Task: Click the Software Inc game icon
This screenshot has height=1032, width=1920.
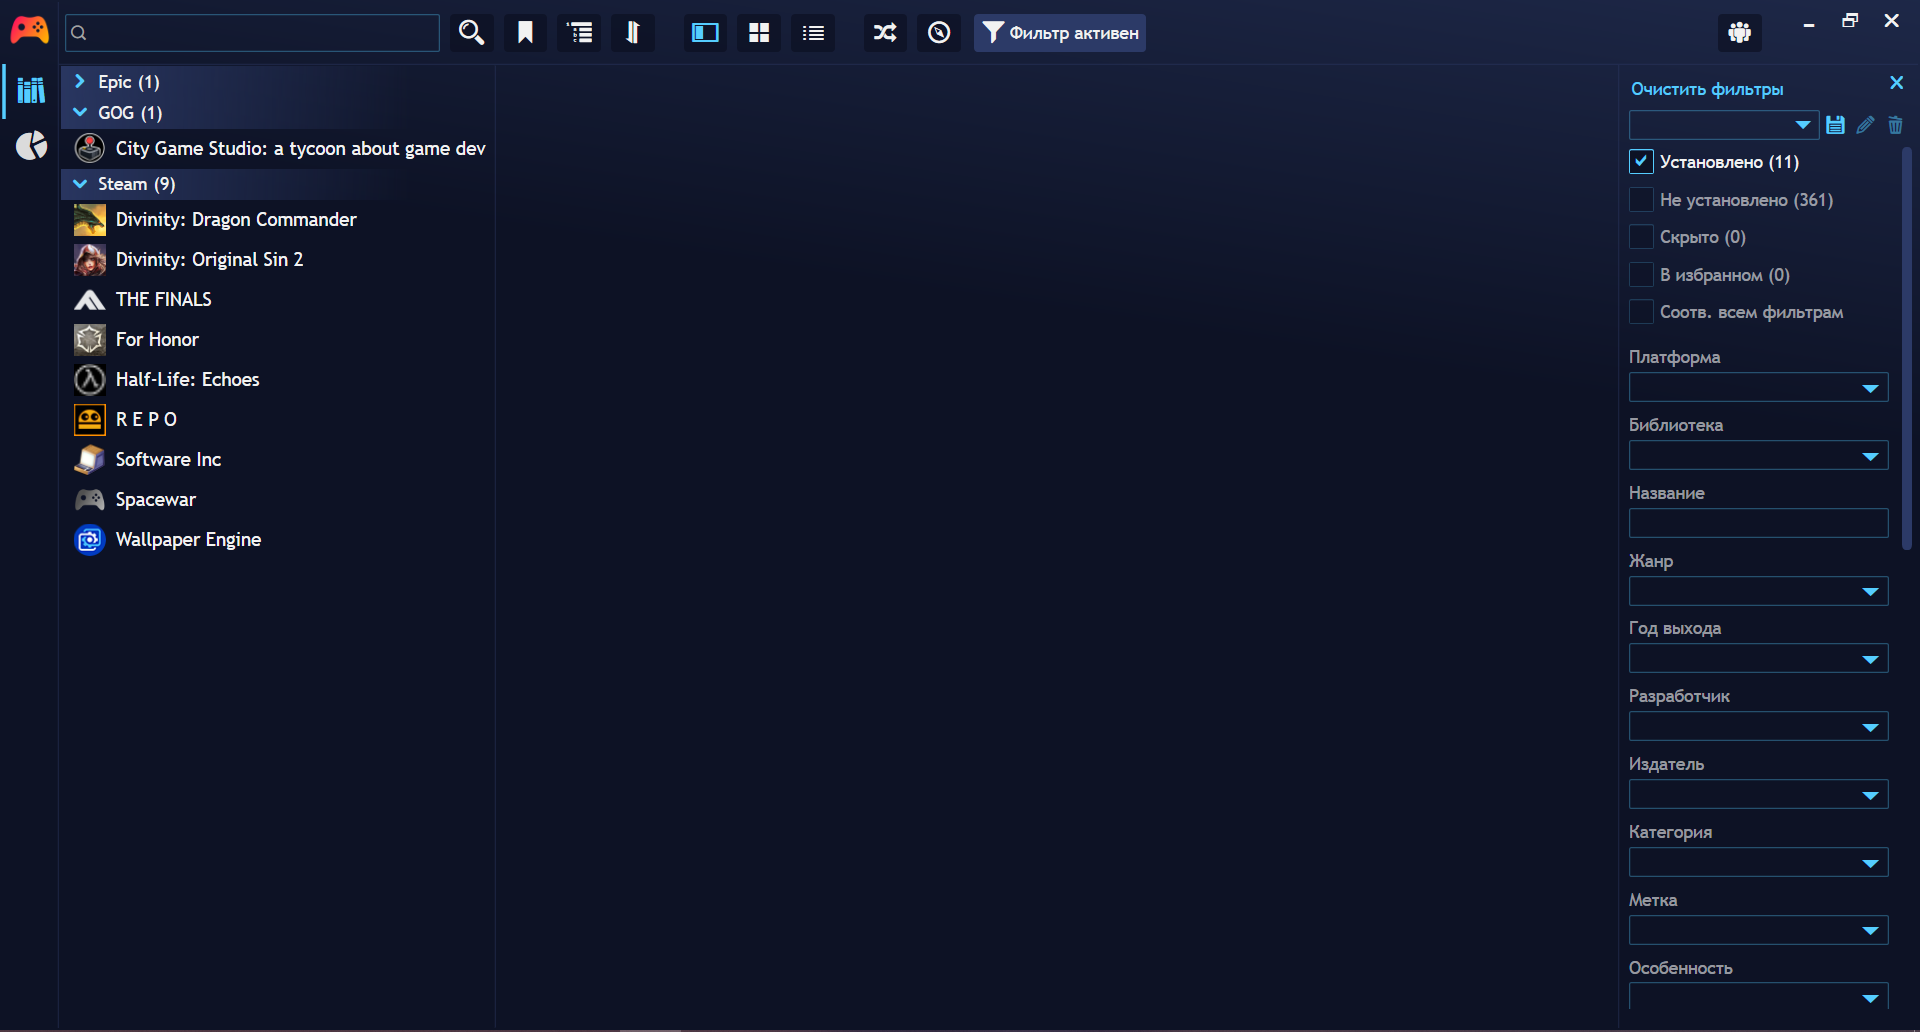Action: coord(90,460)
